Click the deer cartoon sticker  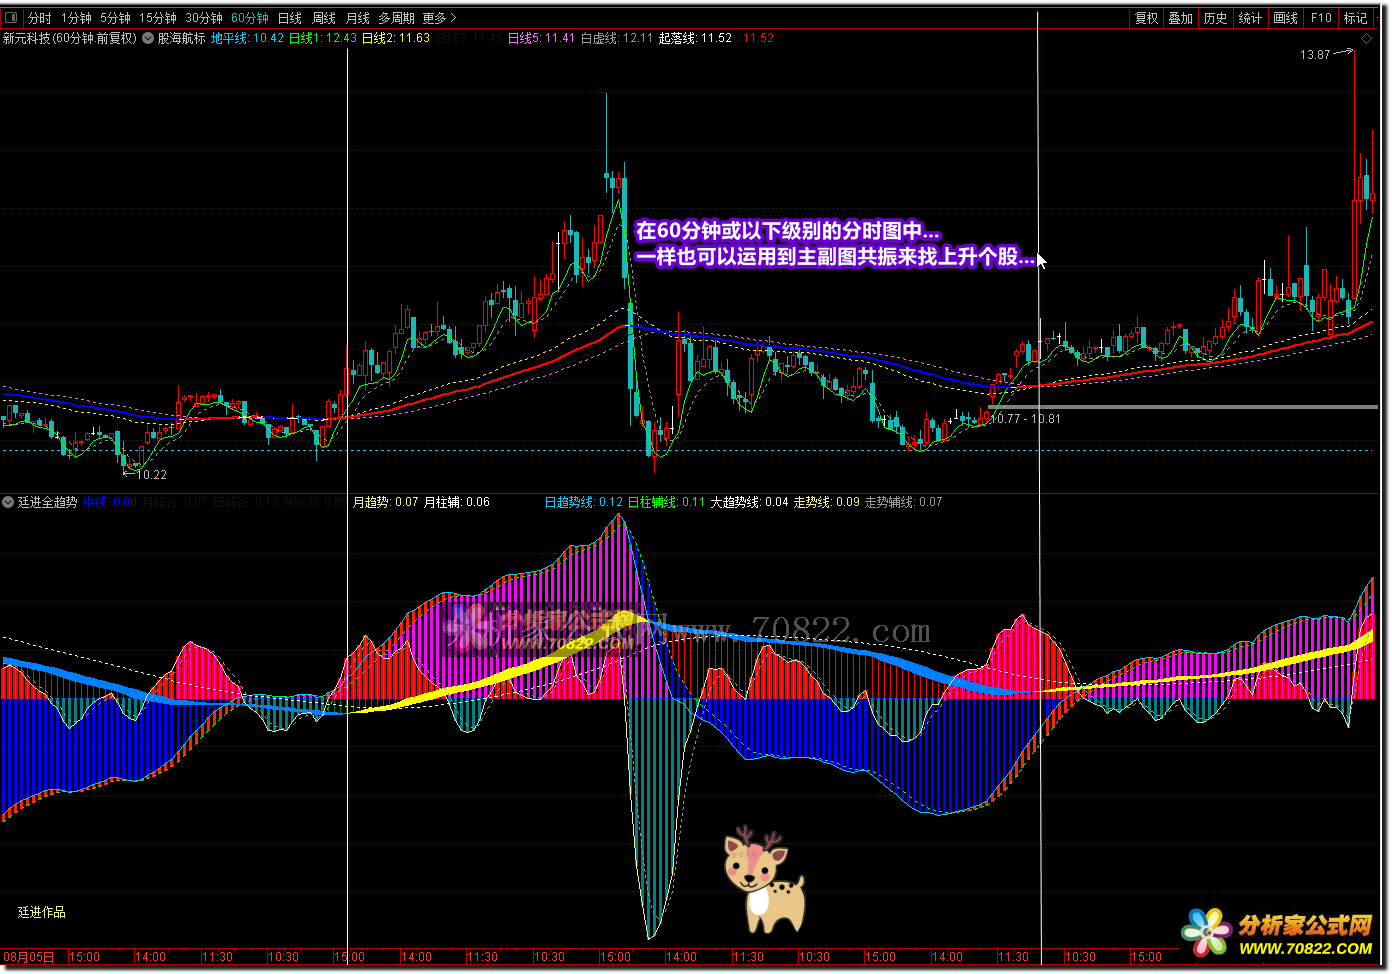click(x=764, y=879)
